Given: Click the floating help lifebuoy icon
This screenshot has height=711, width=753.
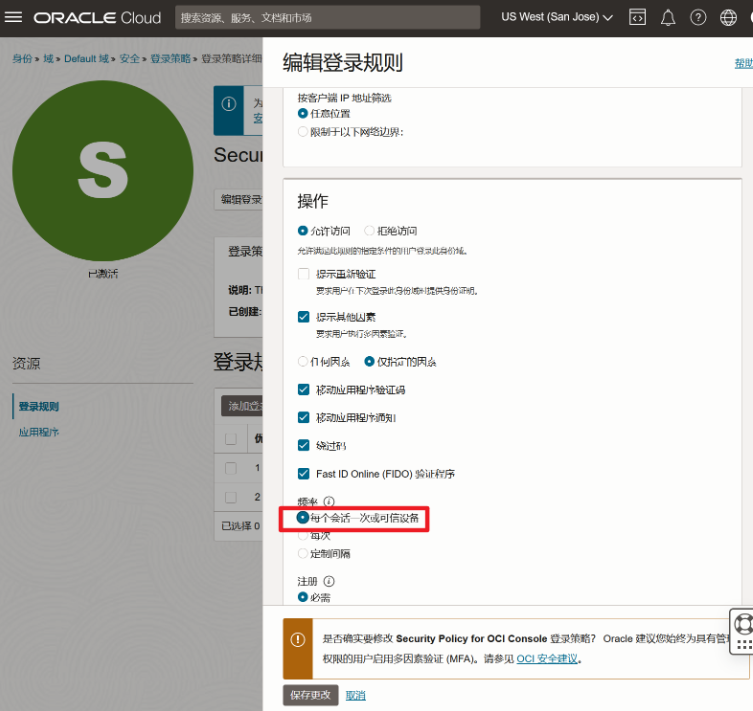Looking at the screenshot, I should coord(743,625).
